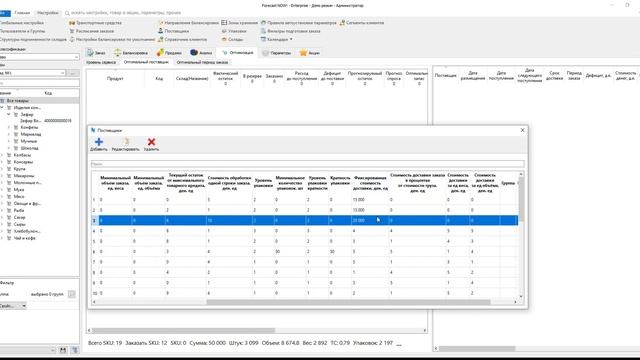Switch to the Балансировка tab

pos(131,53)
